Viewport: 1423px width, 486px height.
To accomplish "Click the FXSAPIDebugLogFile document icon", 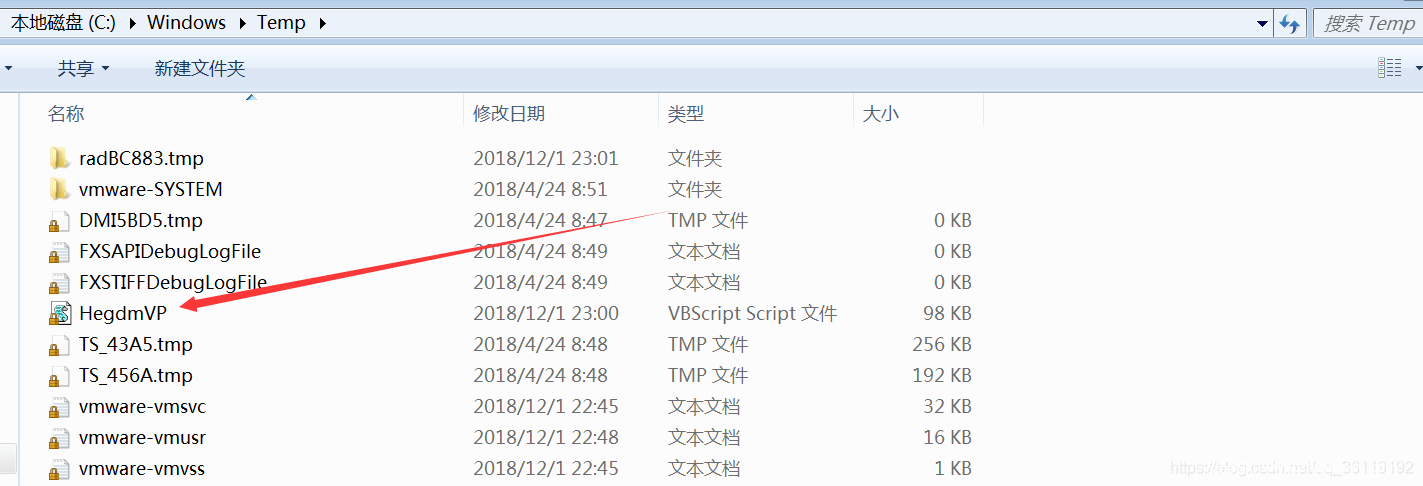I will (x=60, y=252).
